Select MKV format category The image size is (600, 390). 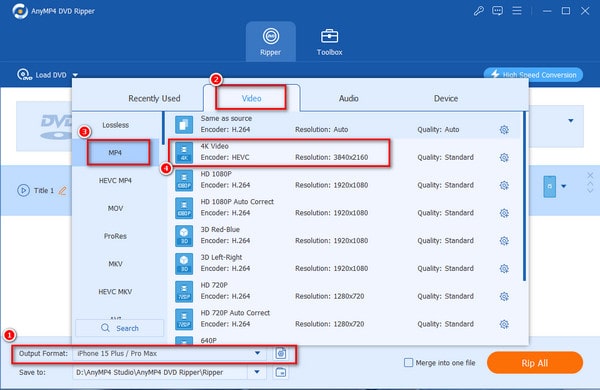coord(116,264)
